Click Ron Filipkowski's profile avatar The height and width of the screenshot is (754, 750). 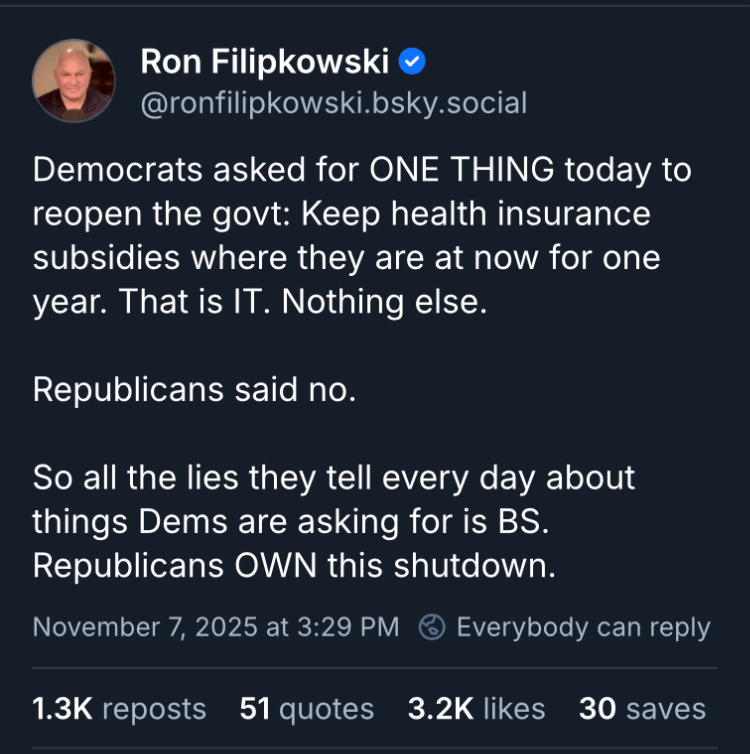73,80
